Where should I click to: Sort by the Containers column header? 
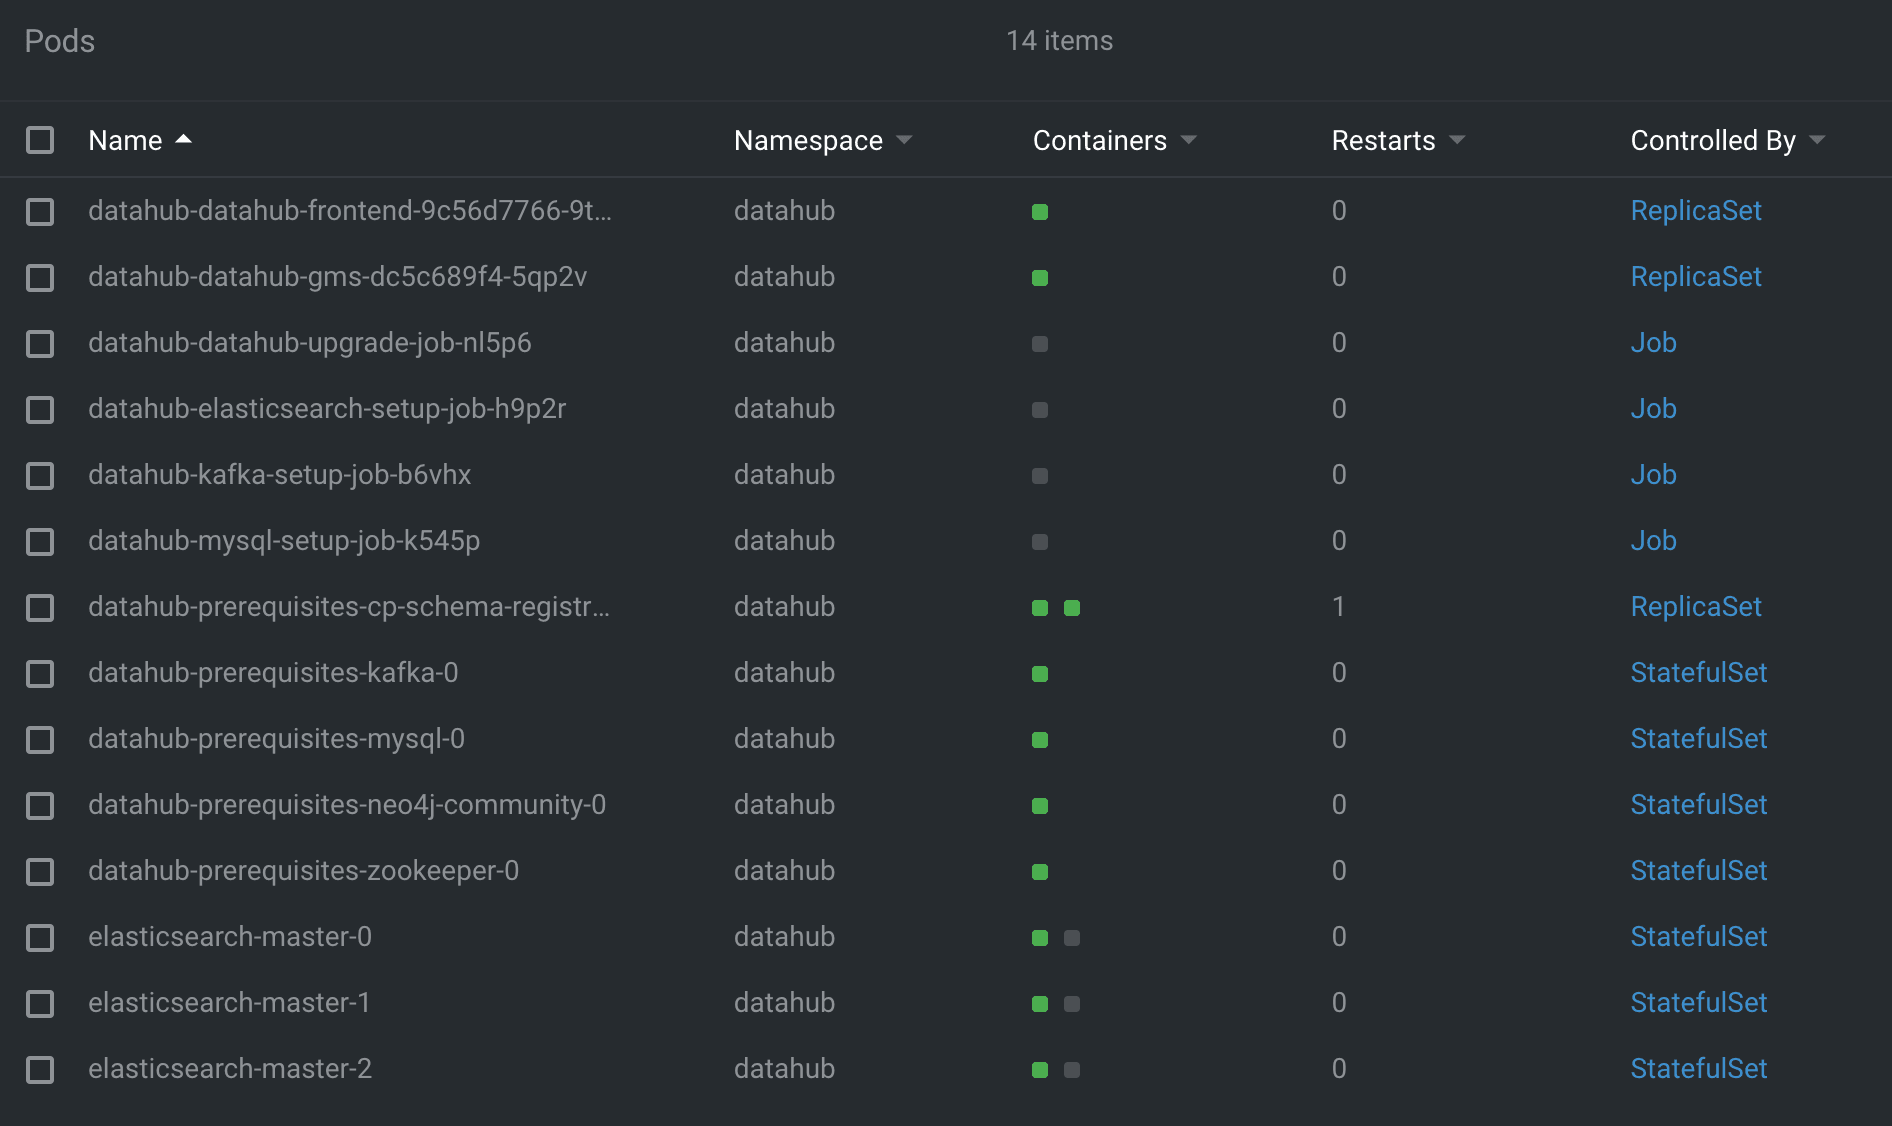click(x=1114, y=140)
